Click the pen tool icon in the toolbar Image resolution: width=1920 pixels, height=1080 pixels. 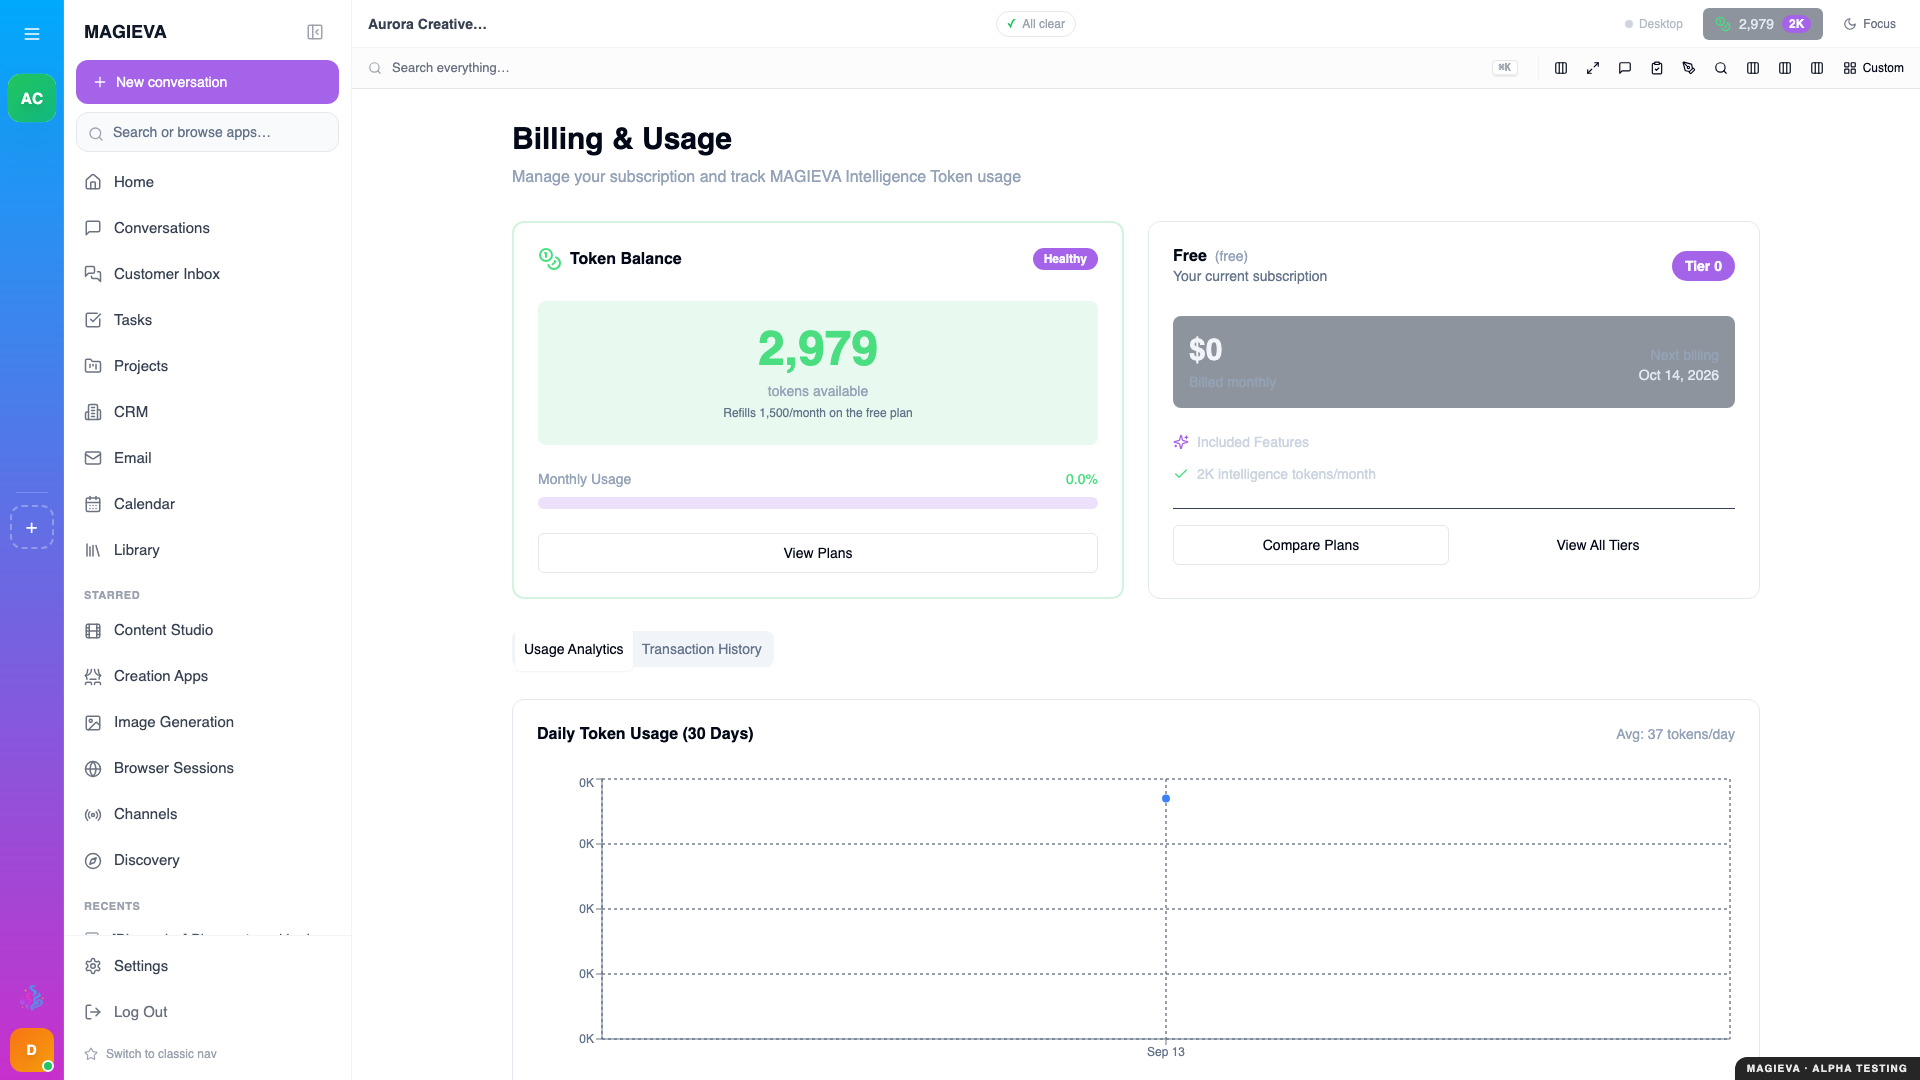(x=1689, y=68)
